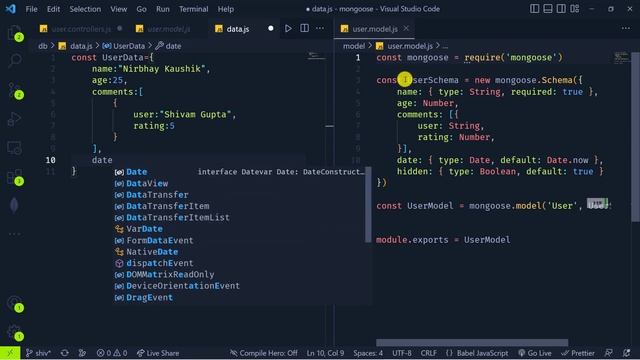Open the Manage gear icon
640x360 pixels.
pos(14,332)
